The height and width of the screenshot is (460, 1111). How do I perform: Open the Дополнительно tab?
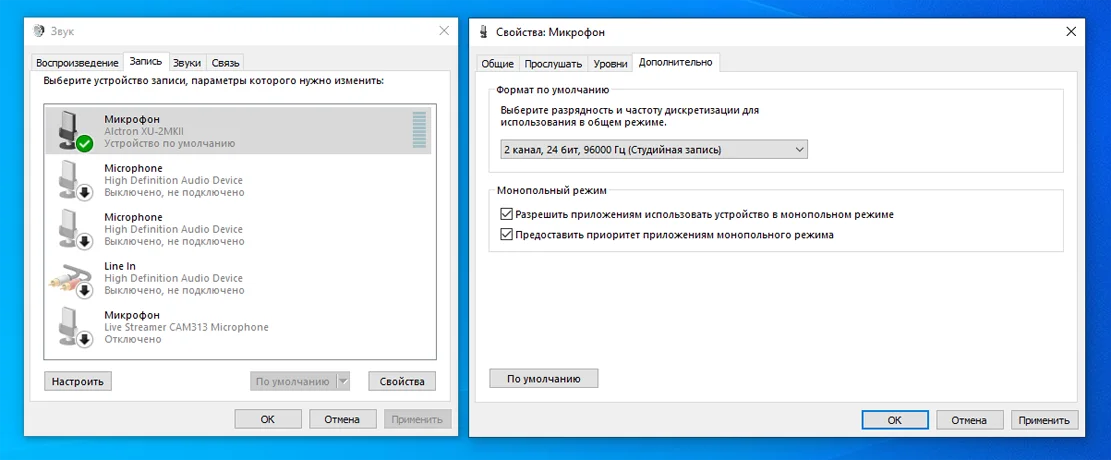(x=675, y=62)
